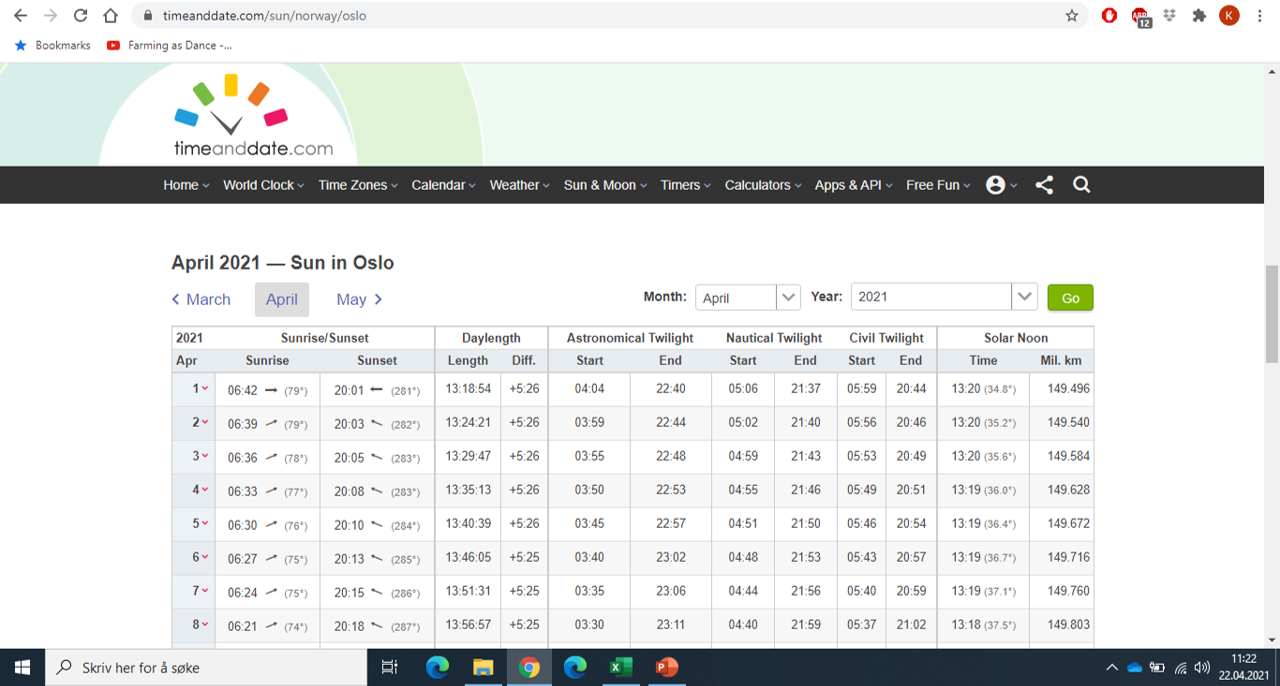Expand the Month dropdown showing April
The image size is (1280, 686).
click(x=748, y=298)
